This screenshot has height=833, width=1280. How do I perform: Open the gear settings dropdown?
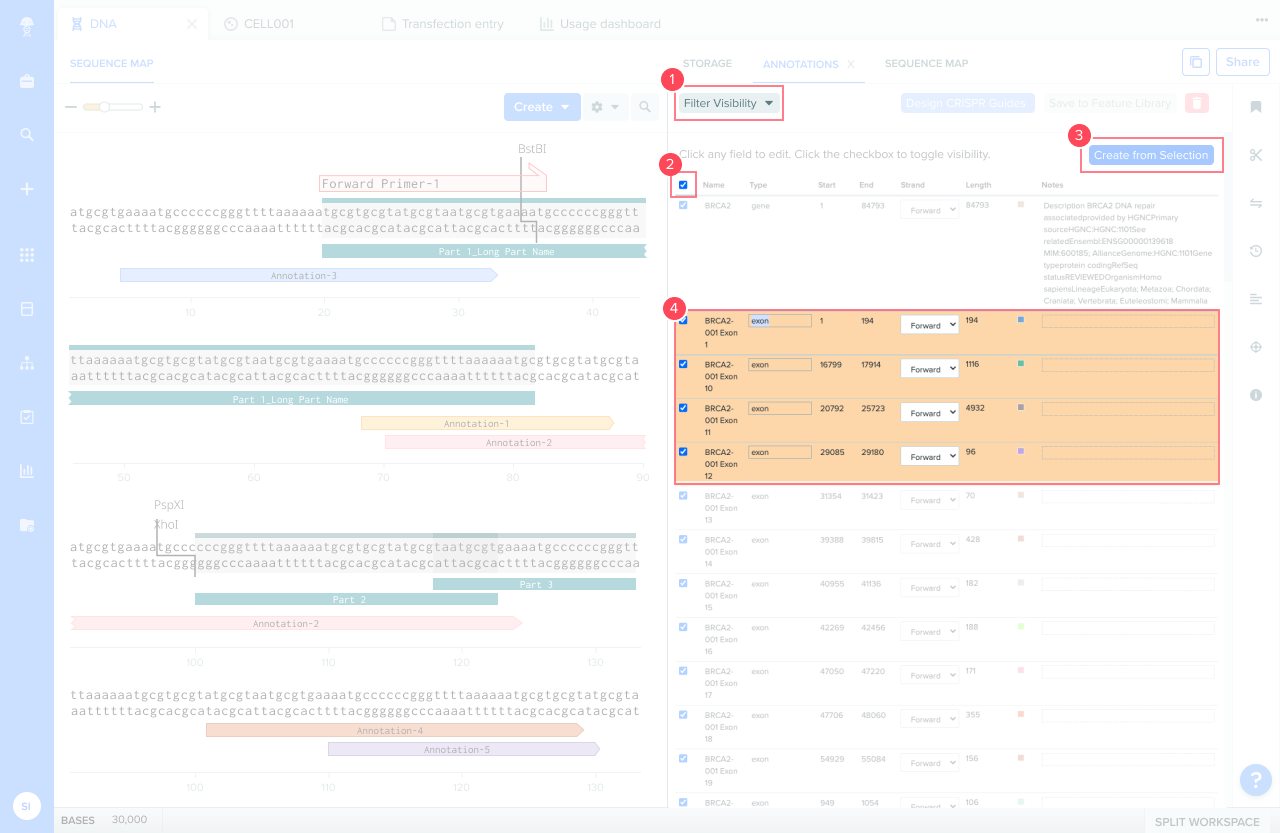[x=605, y=107]
